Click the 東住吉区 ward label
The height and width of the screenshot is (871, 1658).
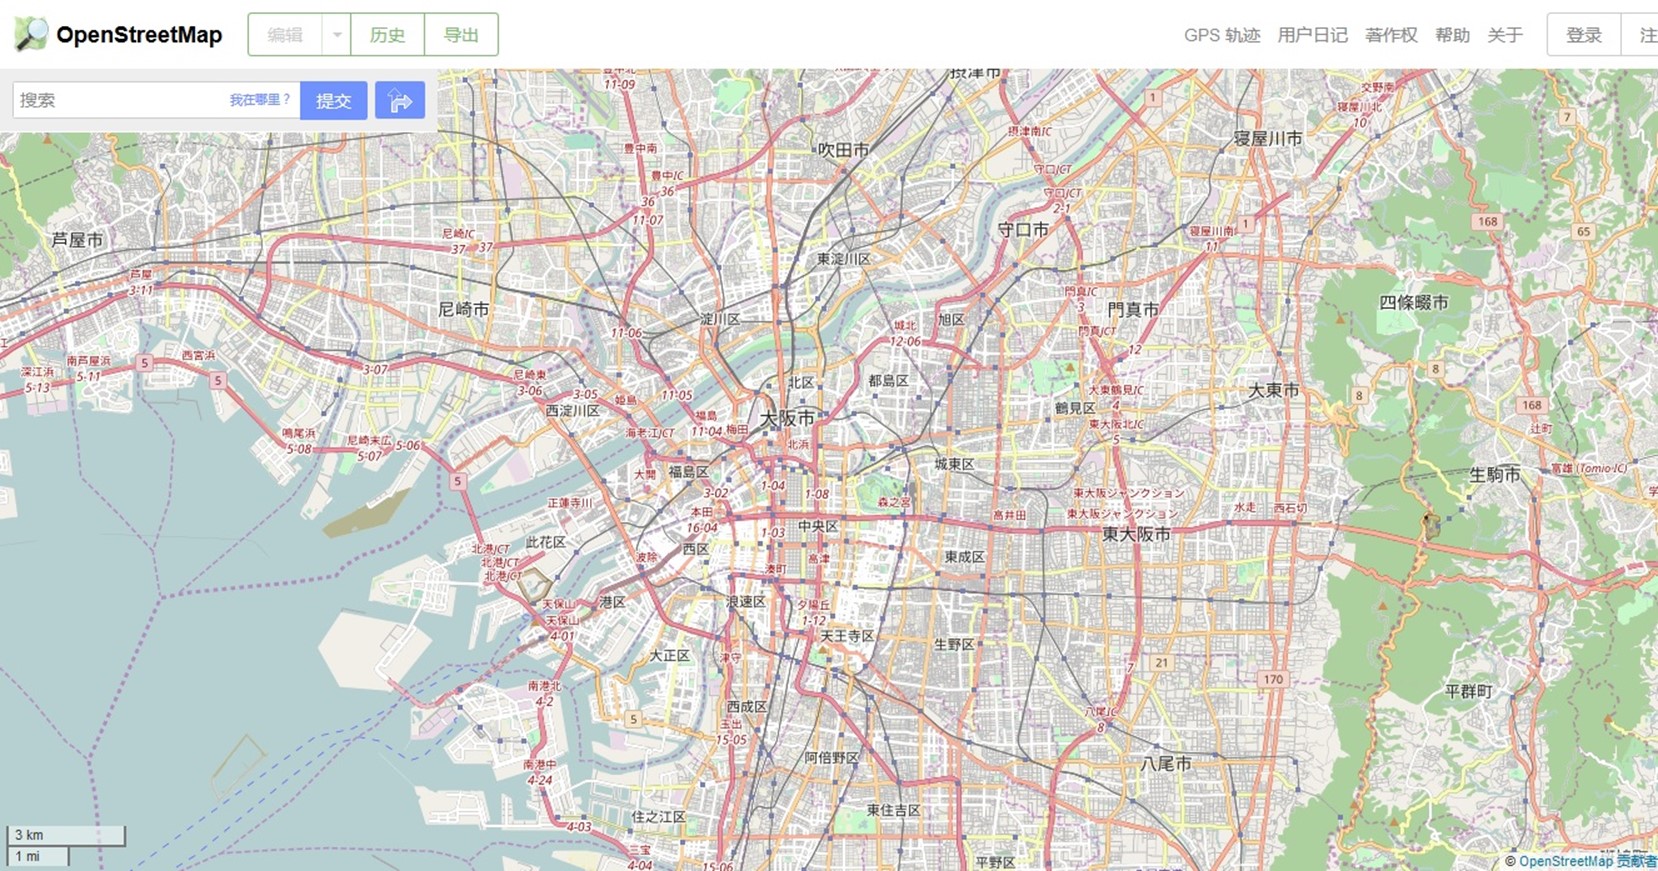[x=893, y=810]
